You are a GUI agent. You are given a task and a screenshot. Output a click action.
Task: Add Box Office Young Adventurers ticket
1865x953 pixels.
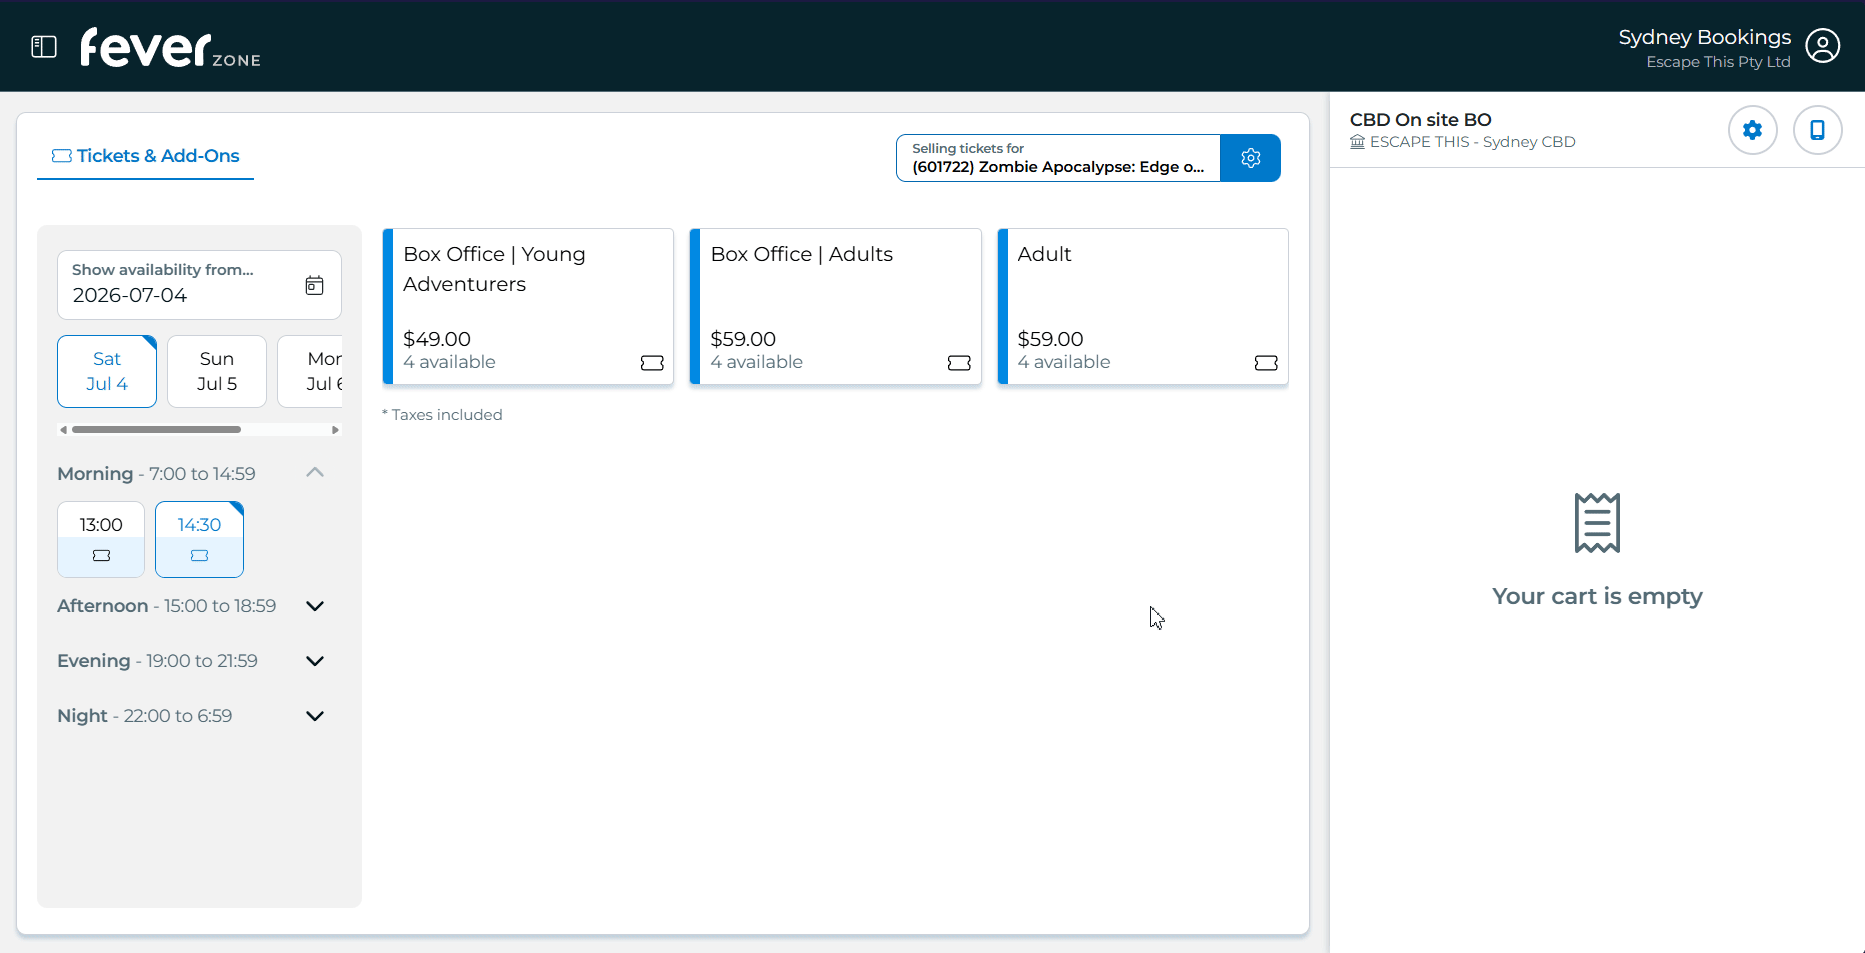point(528,306)
